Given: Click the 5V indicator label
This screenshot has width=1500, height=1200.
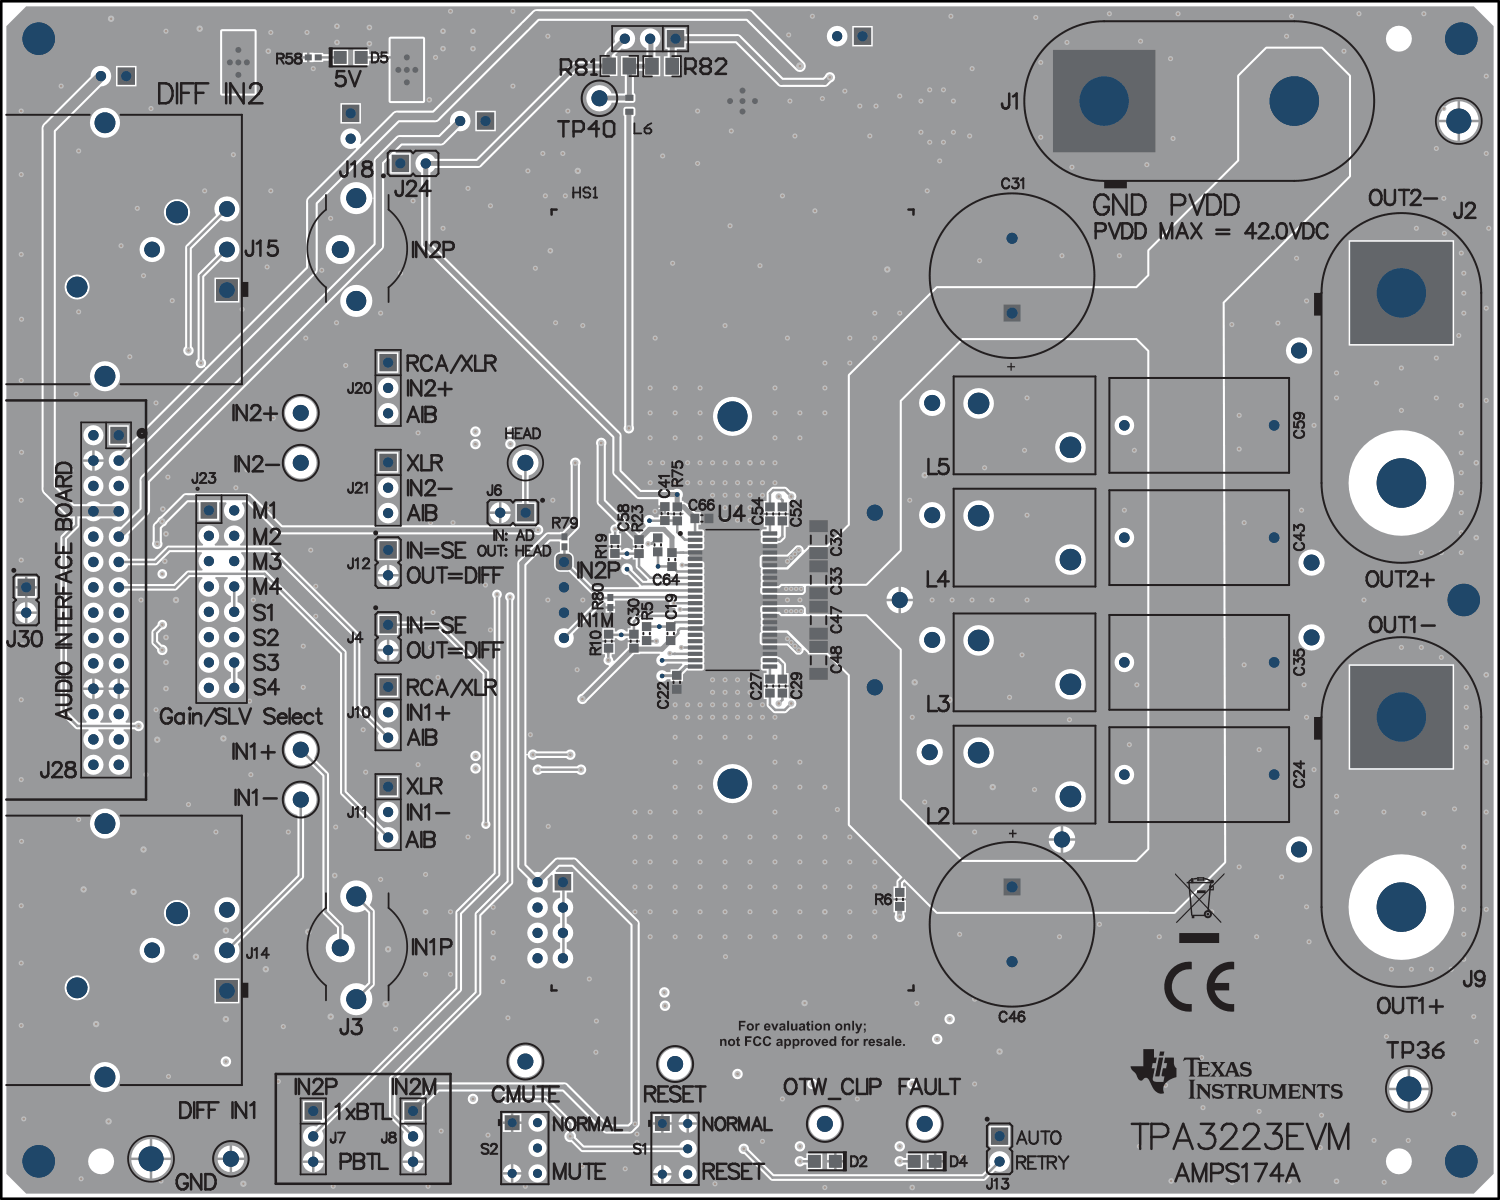Looking at the screenshot, I should pos(347,78).
